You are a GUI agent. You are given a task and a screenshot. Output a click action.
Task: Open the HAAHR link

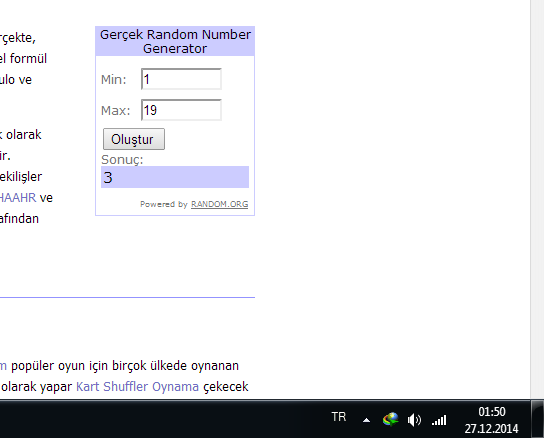point(18,198)
